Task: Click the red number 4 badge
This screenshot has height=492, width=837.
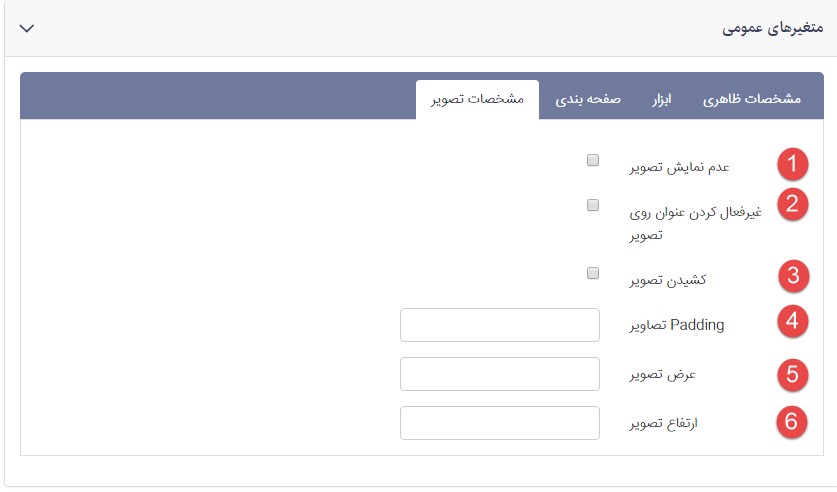Action: (793, 322)
